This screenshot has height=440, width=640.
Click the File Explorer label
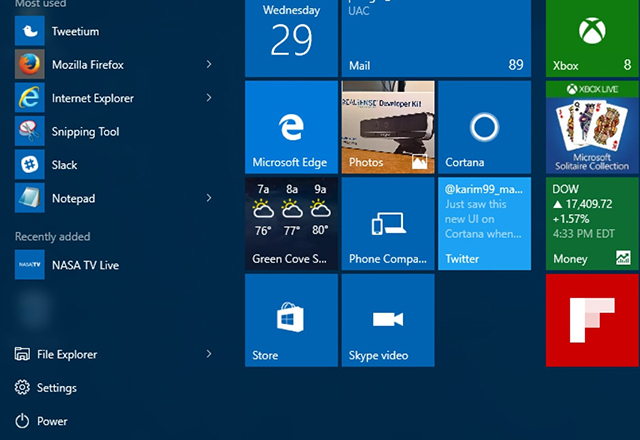pyautogui.click(x=67, y=354)
